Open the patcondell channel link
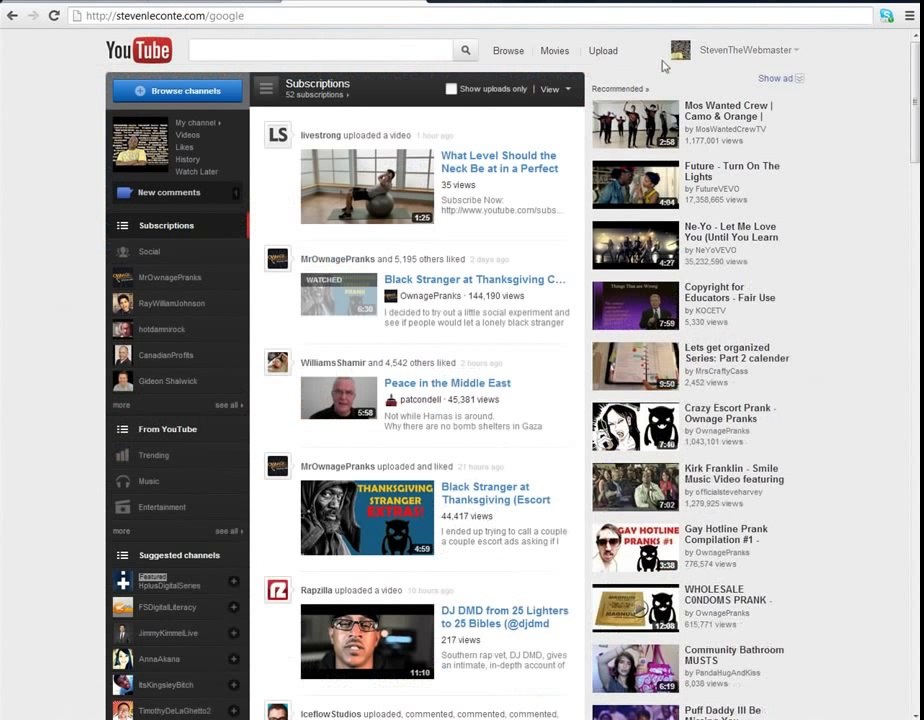Image resolution: width=924 pixels, height=720 pixels. coord(420,399)
